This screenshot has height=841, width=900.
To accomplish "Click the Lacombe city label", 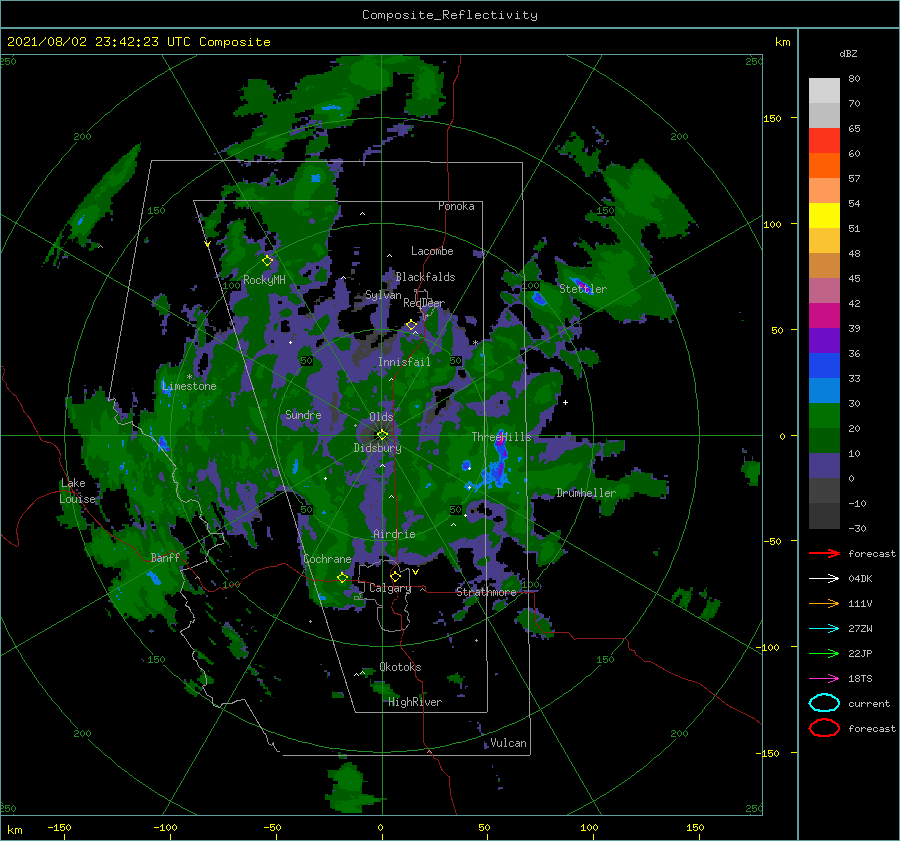I will pos(432,251).
